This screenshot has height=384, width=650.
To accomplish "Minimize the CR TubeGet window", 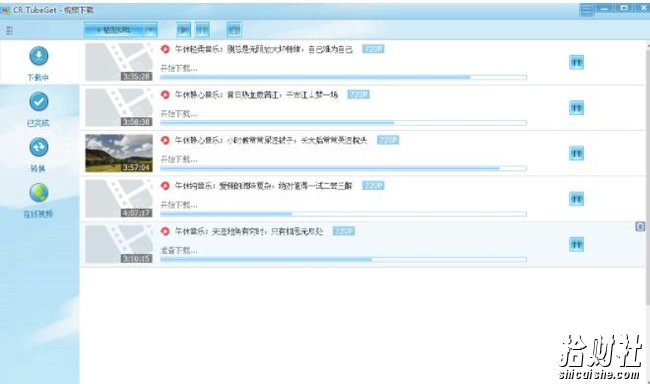I will point(604,8).
